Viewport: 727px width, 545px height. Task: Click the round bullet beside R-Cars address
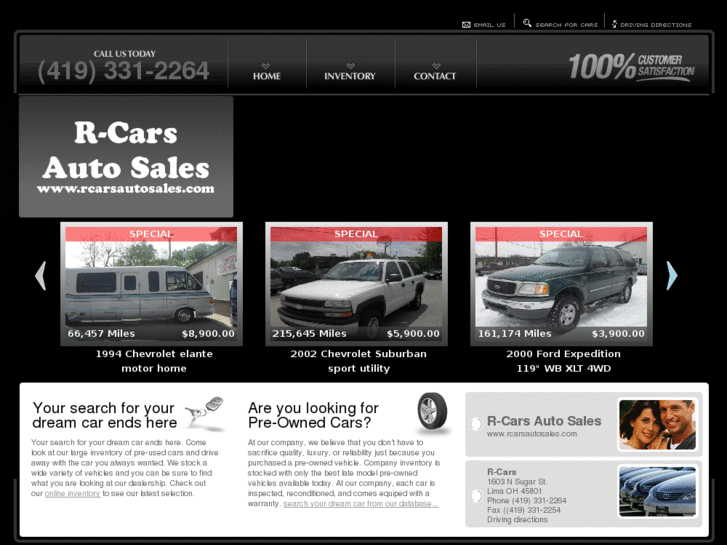[476, 496]
